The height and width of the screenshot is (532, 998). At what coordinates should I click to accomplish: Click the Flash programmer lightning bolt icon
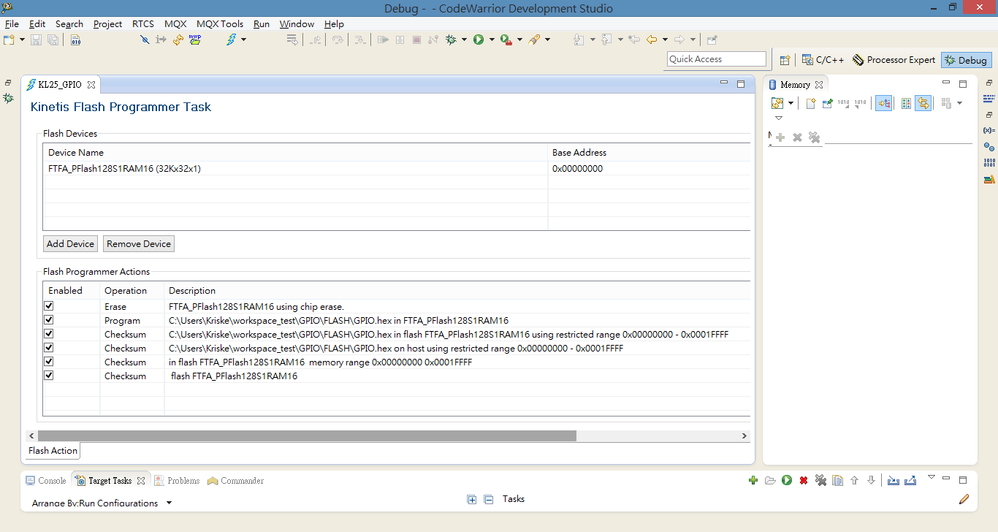pyautogui.click(x=232, y=39)
